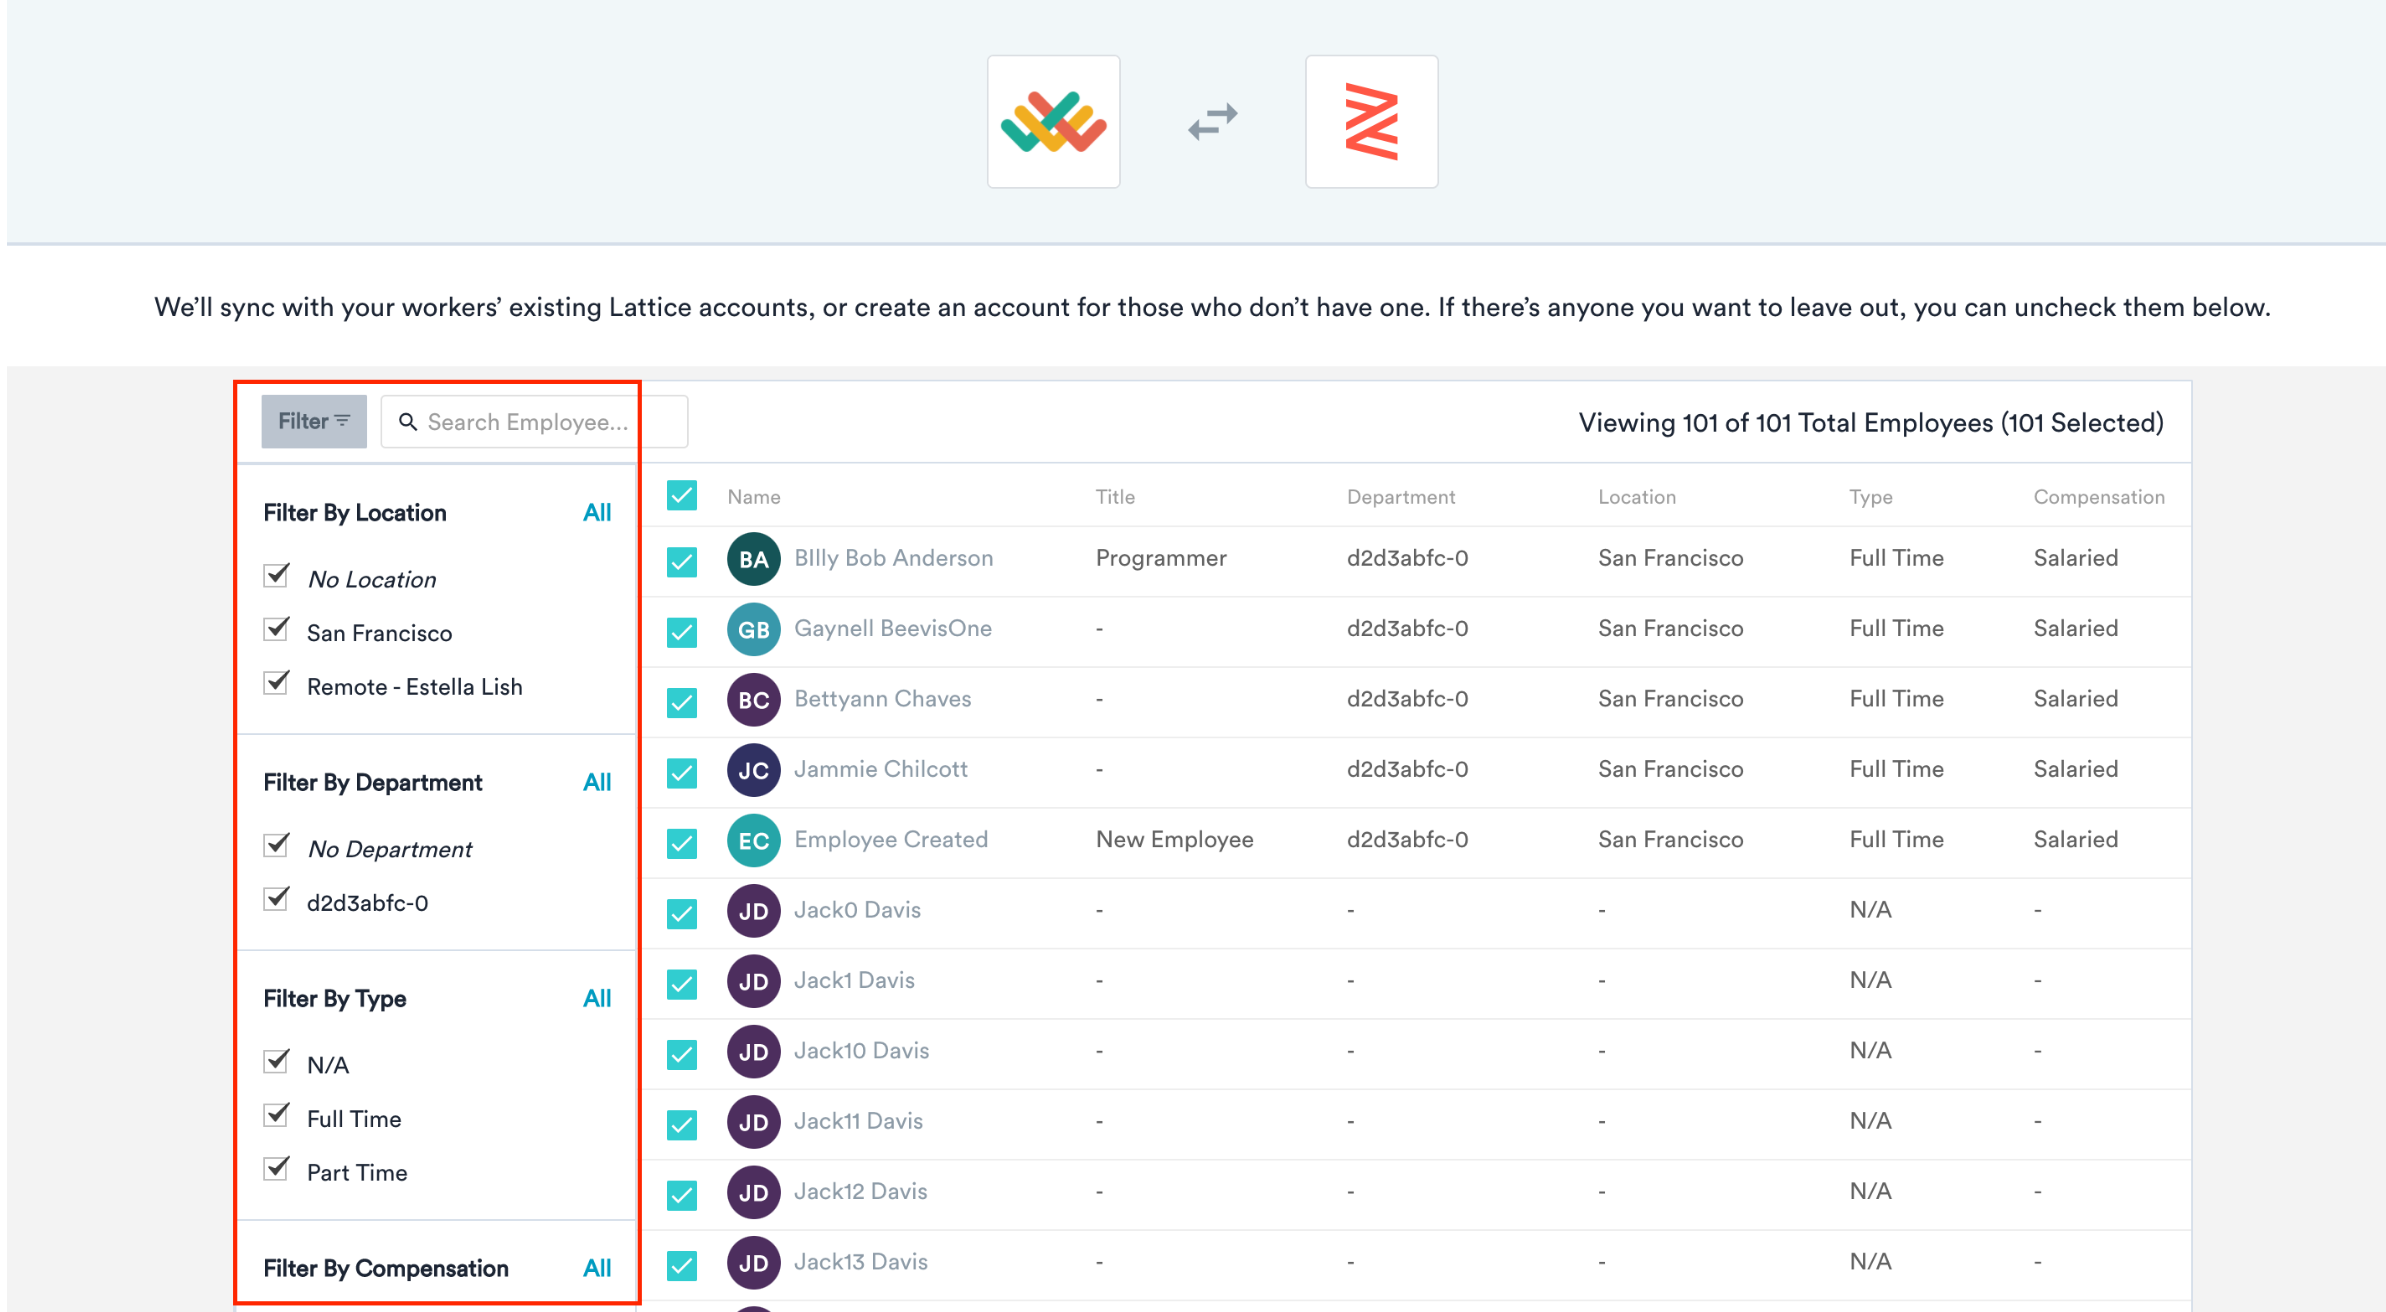Click All link for Filter By Compensation

click(x=597, y=1269)
